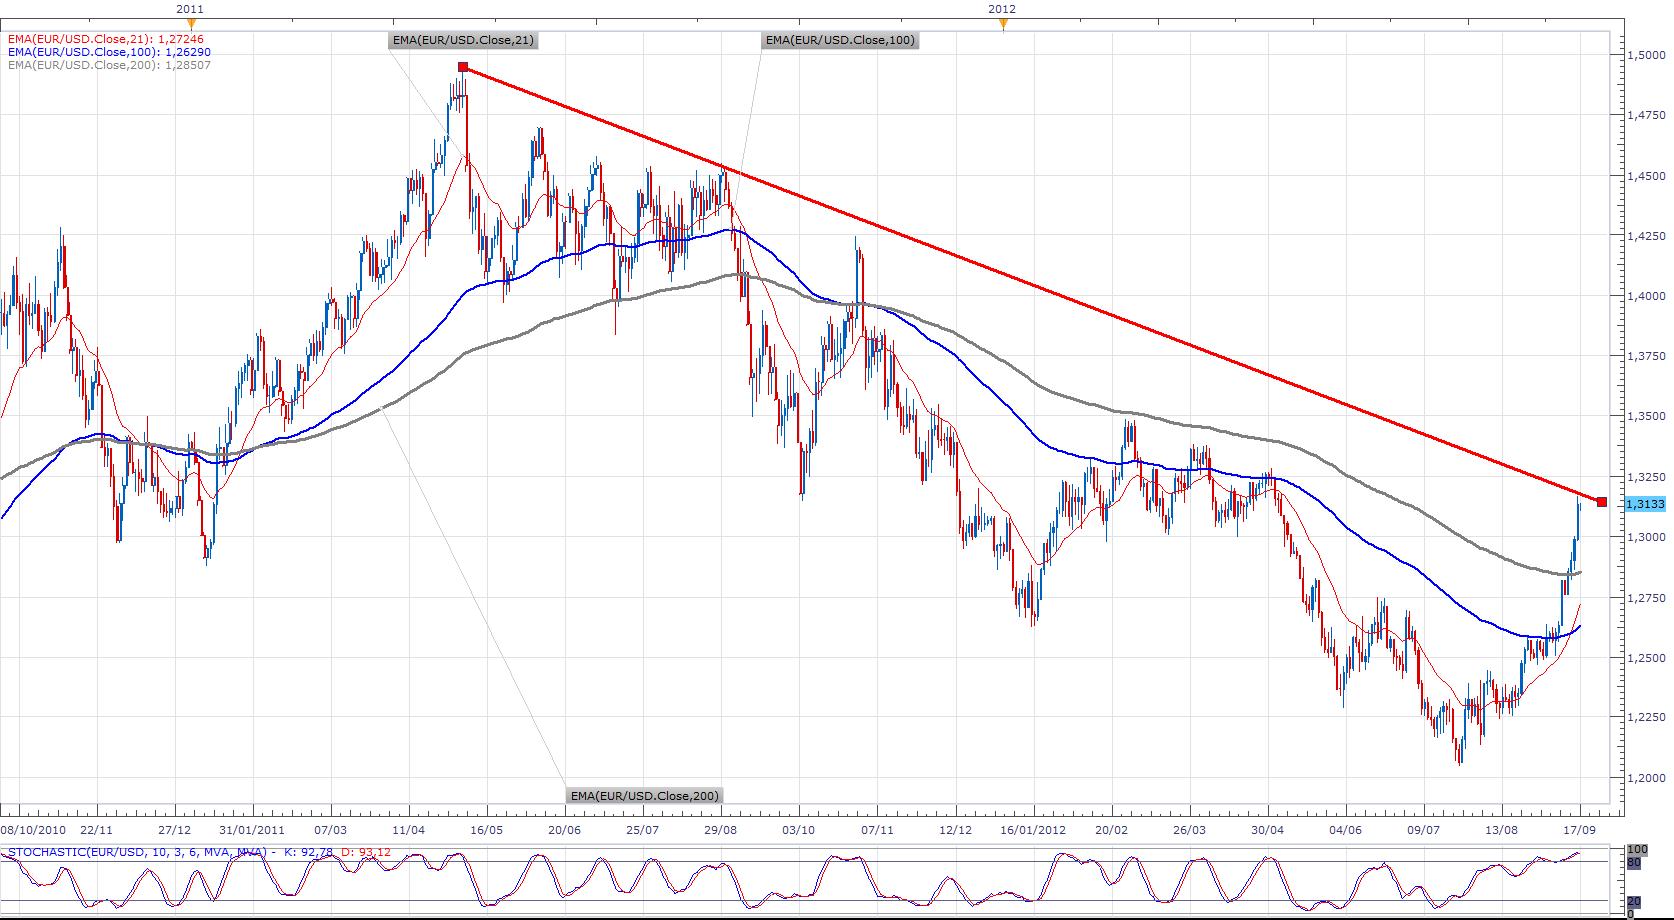Click the 1,5000 price axis label
This screenshot has height=920, width=1674.
(x=1647, y=56)
